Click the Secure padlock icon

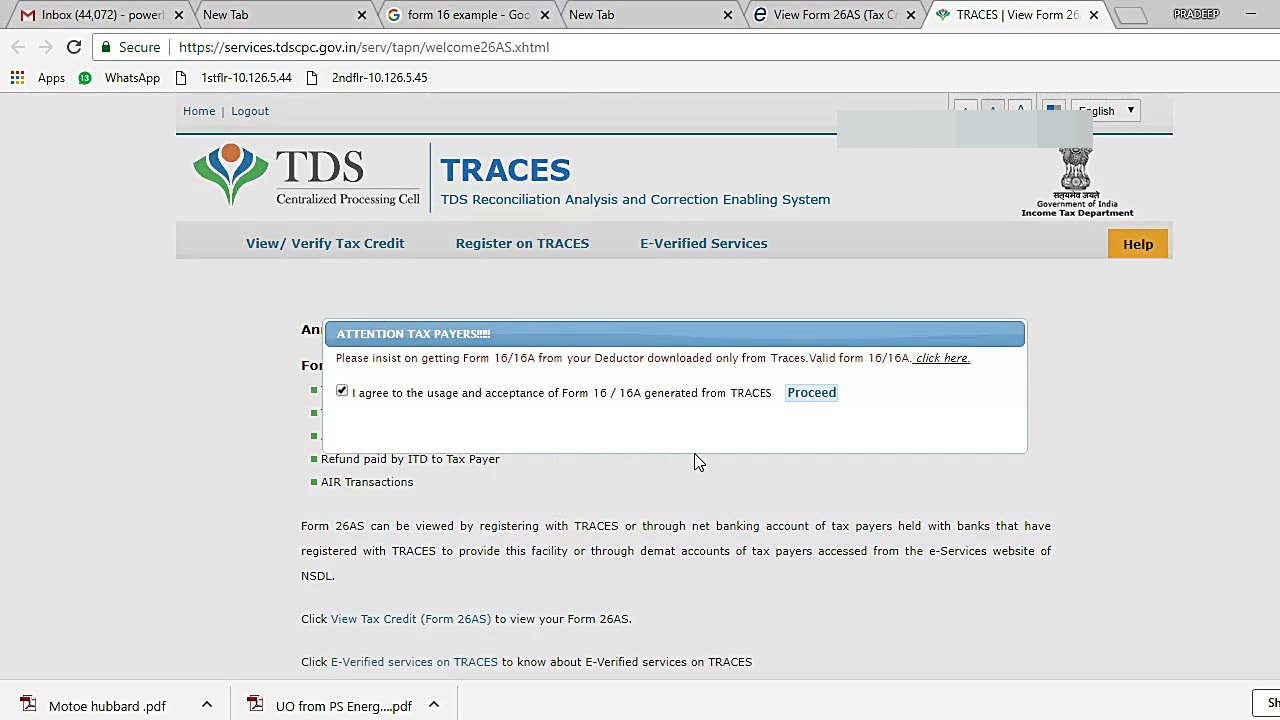106,47
